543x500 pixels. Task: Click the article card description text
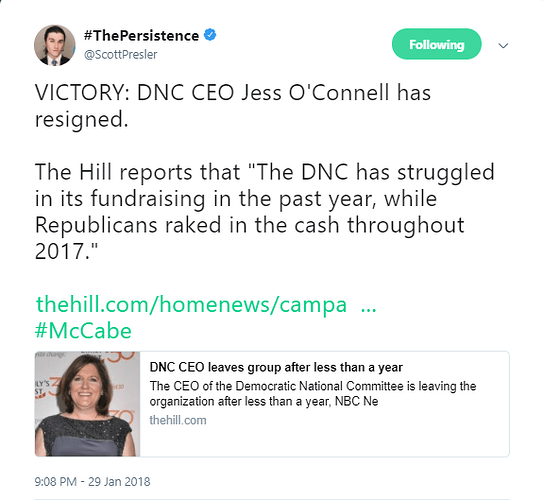tap(313, 394)
